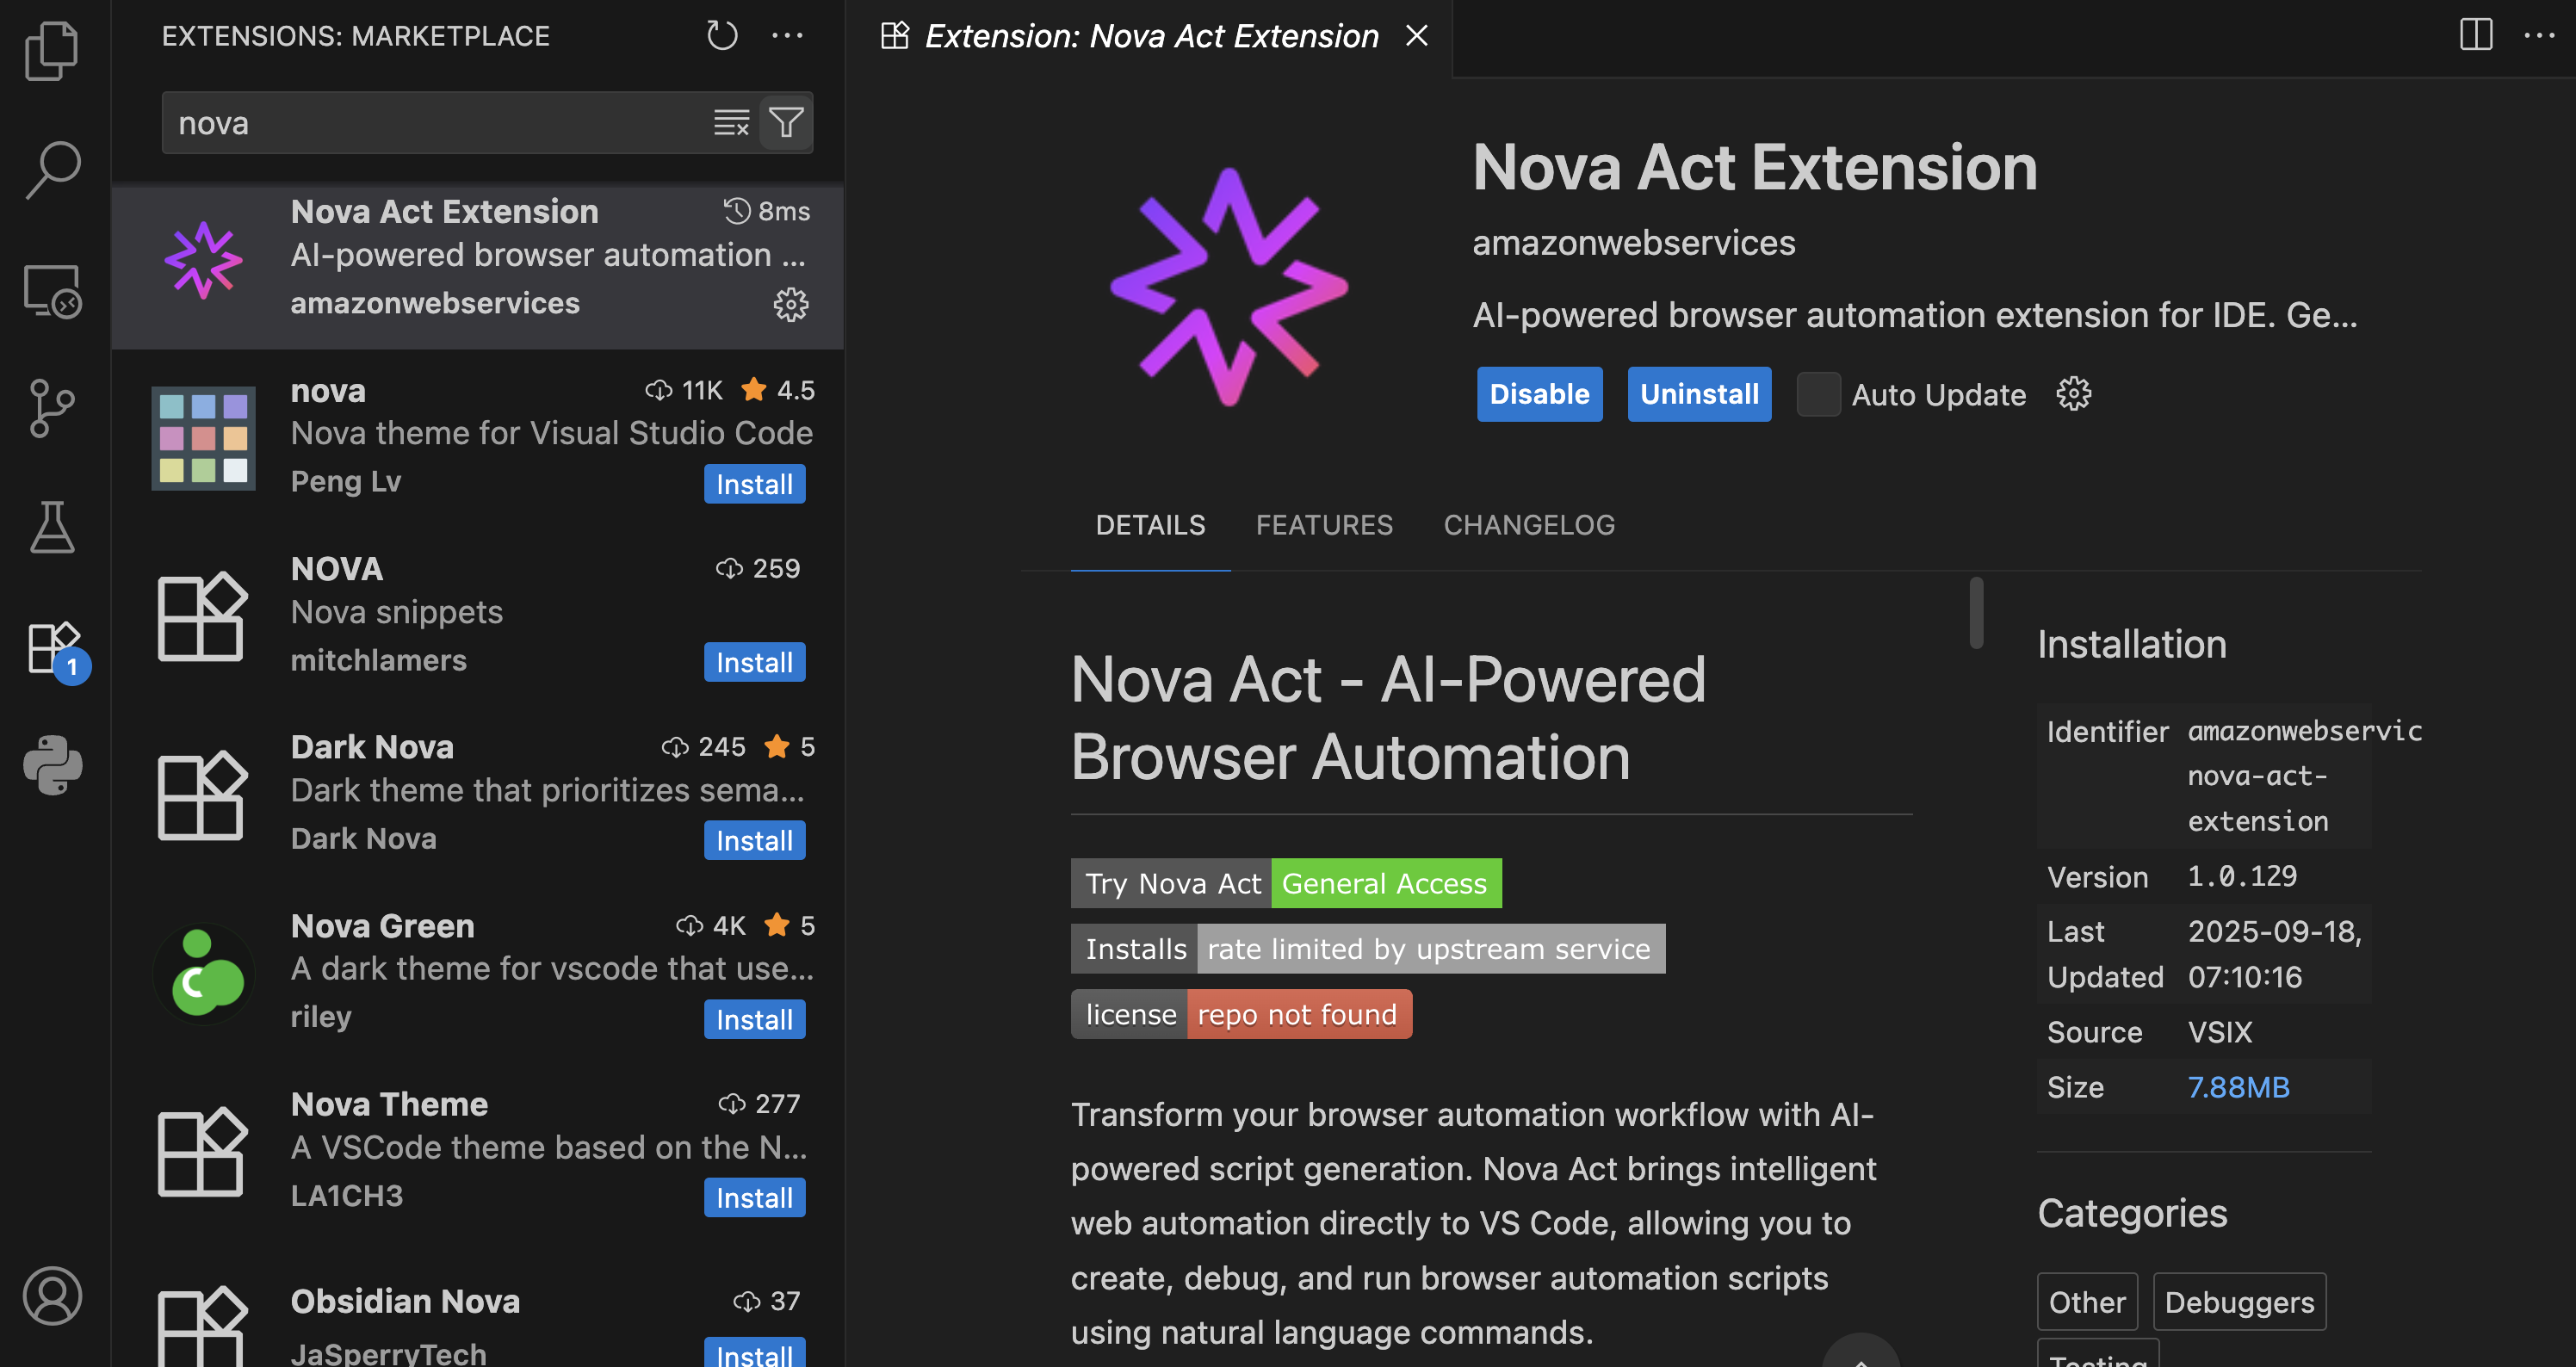Open filter extensions dropdown

pos(786,123)
